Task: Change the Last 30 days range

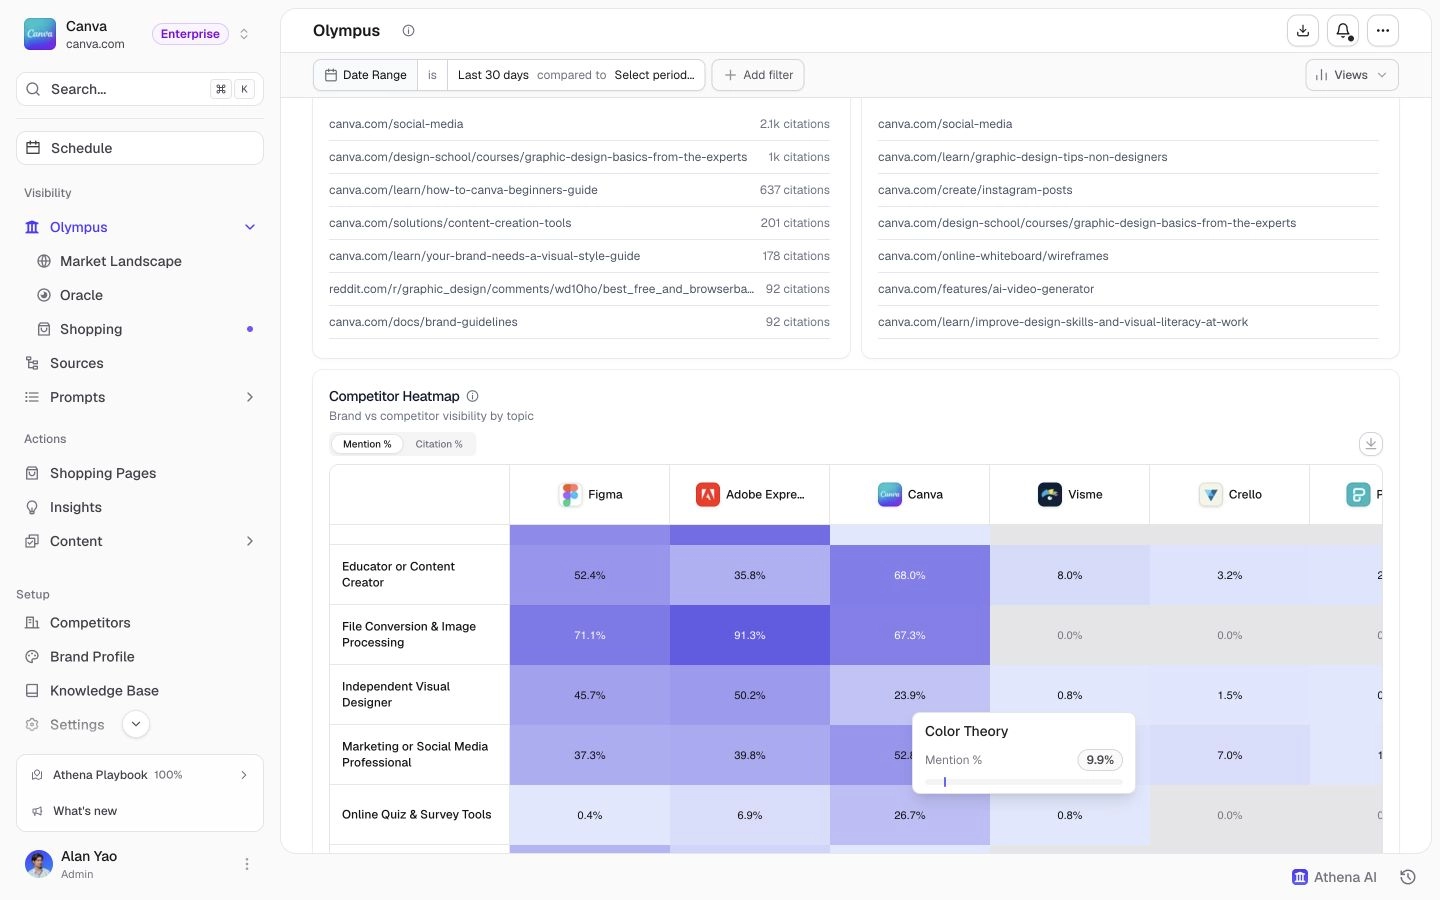Action: 493,75
